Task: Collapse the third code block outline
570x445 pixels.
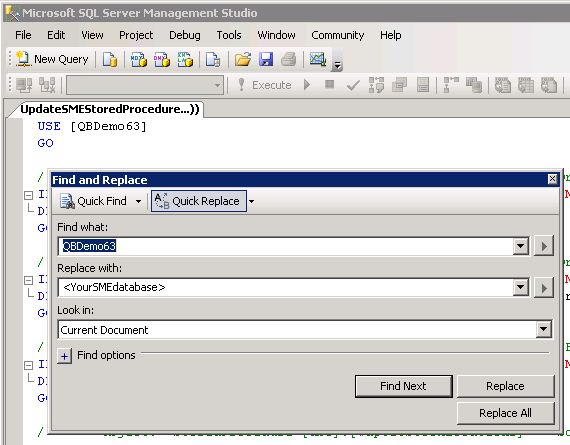Action: 28,365
